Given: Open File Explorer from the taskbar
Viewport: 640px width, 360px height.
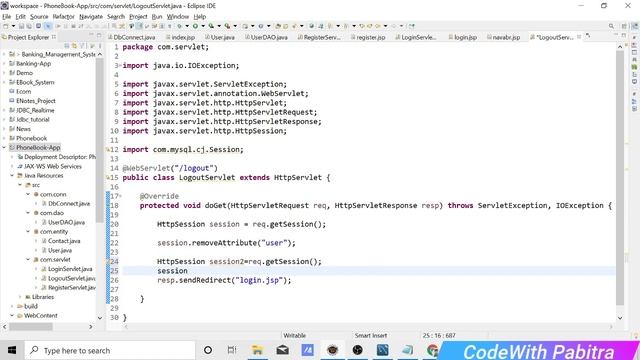Looking at the screenshot, I should (257, 350).
